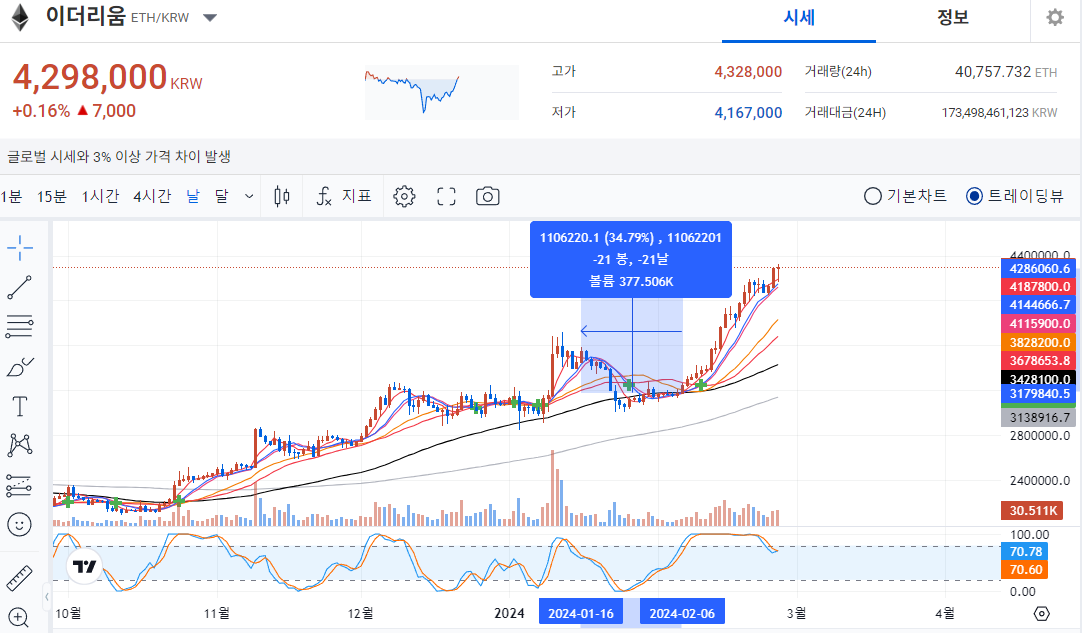Open the forecasting and measurement tools
This screenshot has width=1082, height=633.
pyautogui.click(x=20, y=485)
